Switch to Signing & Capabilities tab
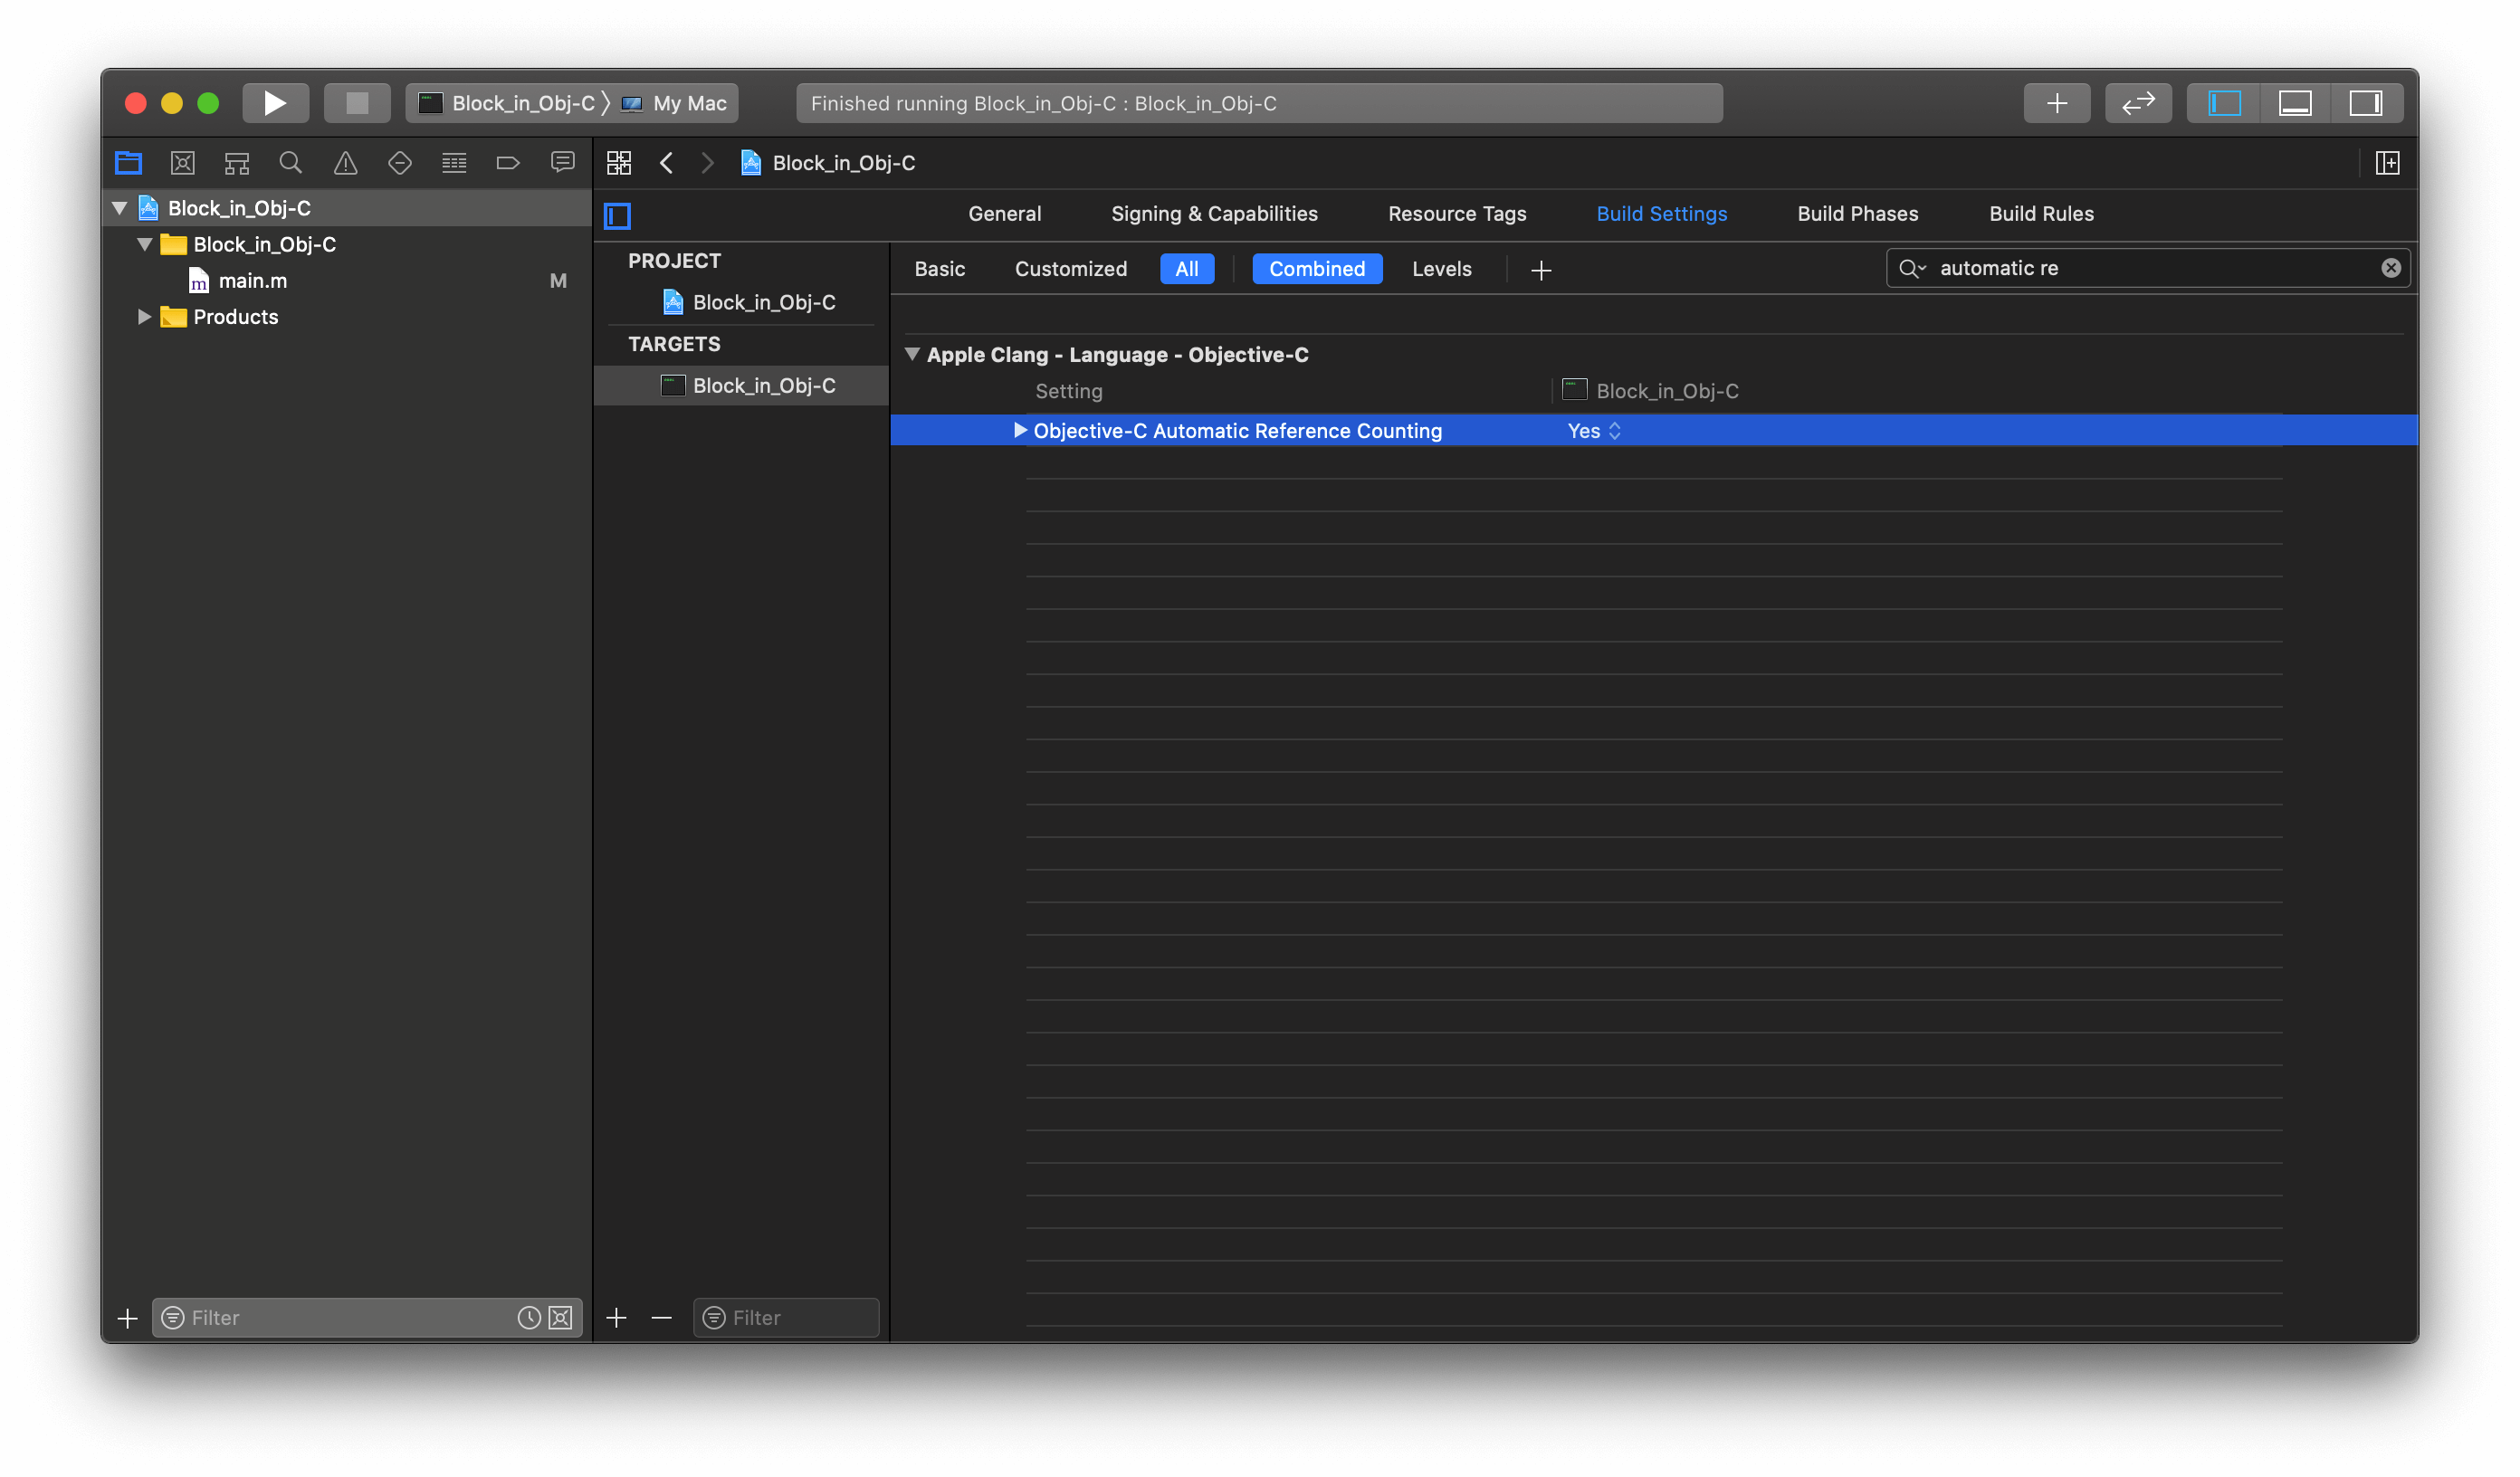The width and height of the screenshot is (2520, 1477). point(1214,214)
